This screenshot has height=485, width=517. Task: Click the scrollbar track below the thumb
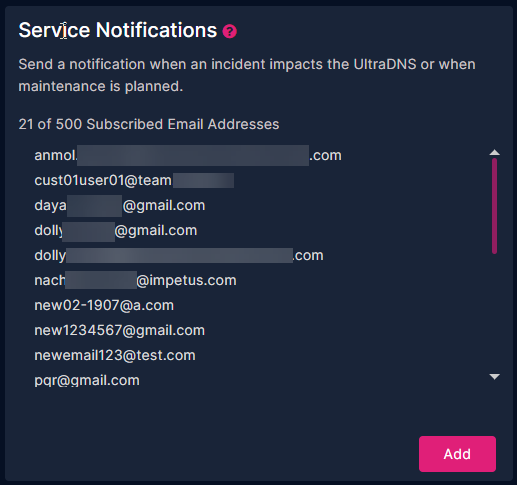[494, 313]
